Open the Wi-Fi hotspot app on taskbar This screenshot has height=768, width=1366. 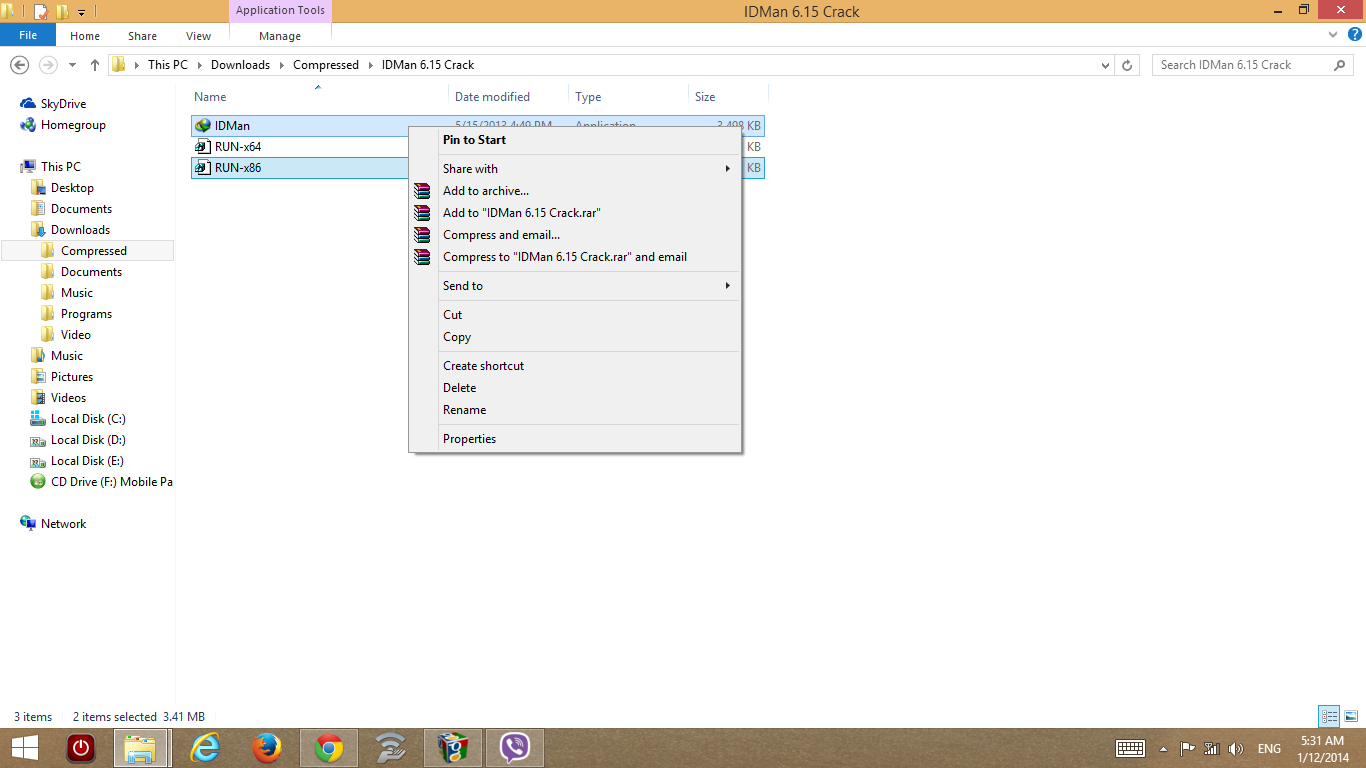click(390, 748)
